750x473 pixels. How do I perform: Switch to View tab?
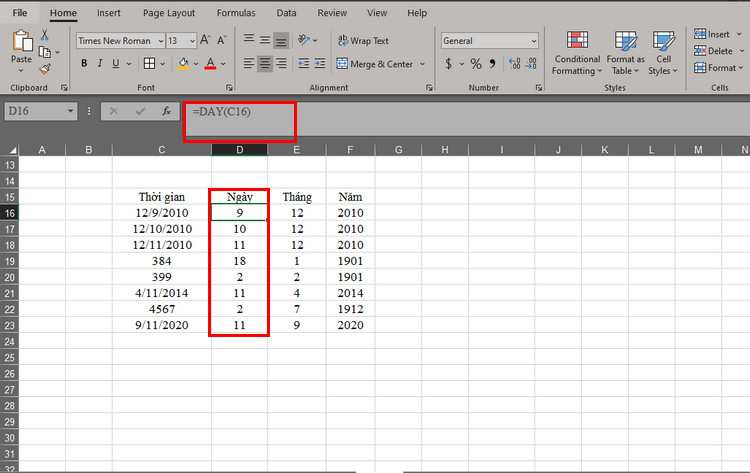pos(377,13)
